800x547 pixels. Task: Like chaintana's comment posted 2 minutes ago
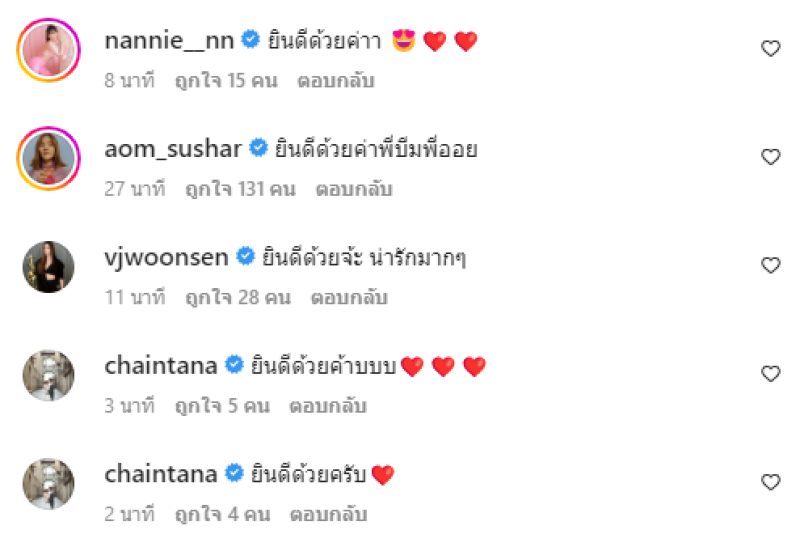[x=770, y=482]
